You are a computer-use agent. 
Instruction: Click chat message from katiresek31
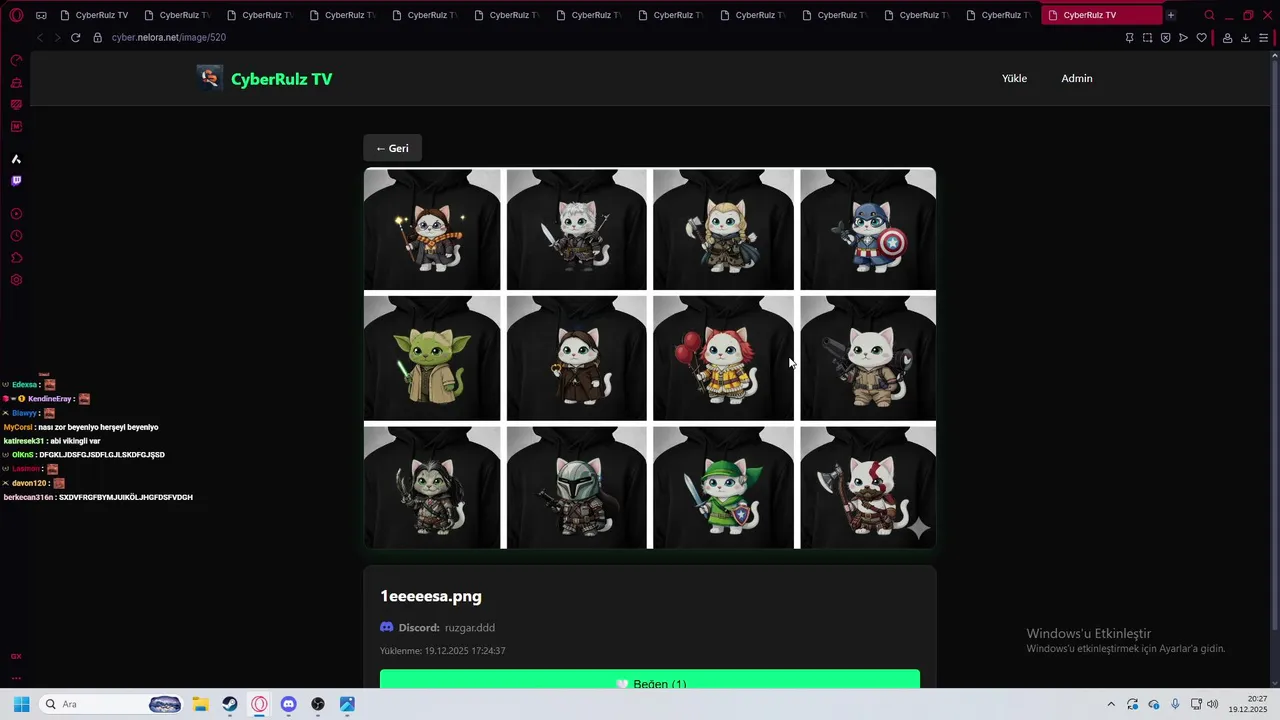click(x=52, y=441)
